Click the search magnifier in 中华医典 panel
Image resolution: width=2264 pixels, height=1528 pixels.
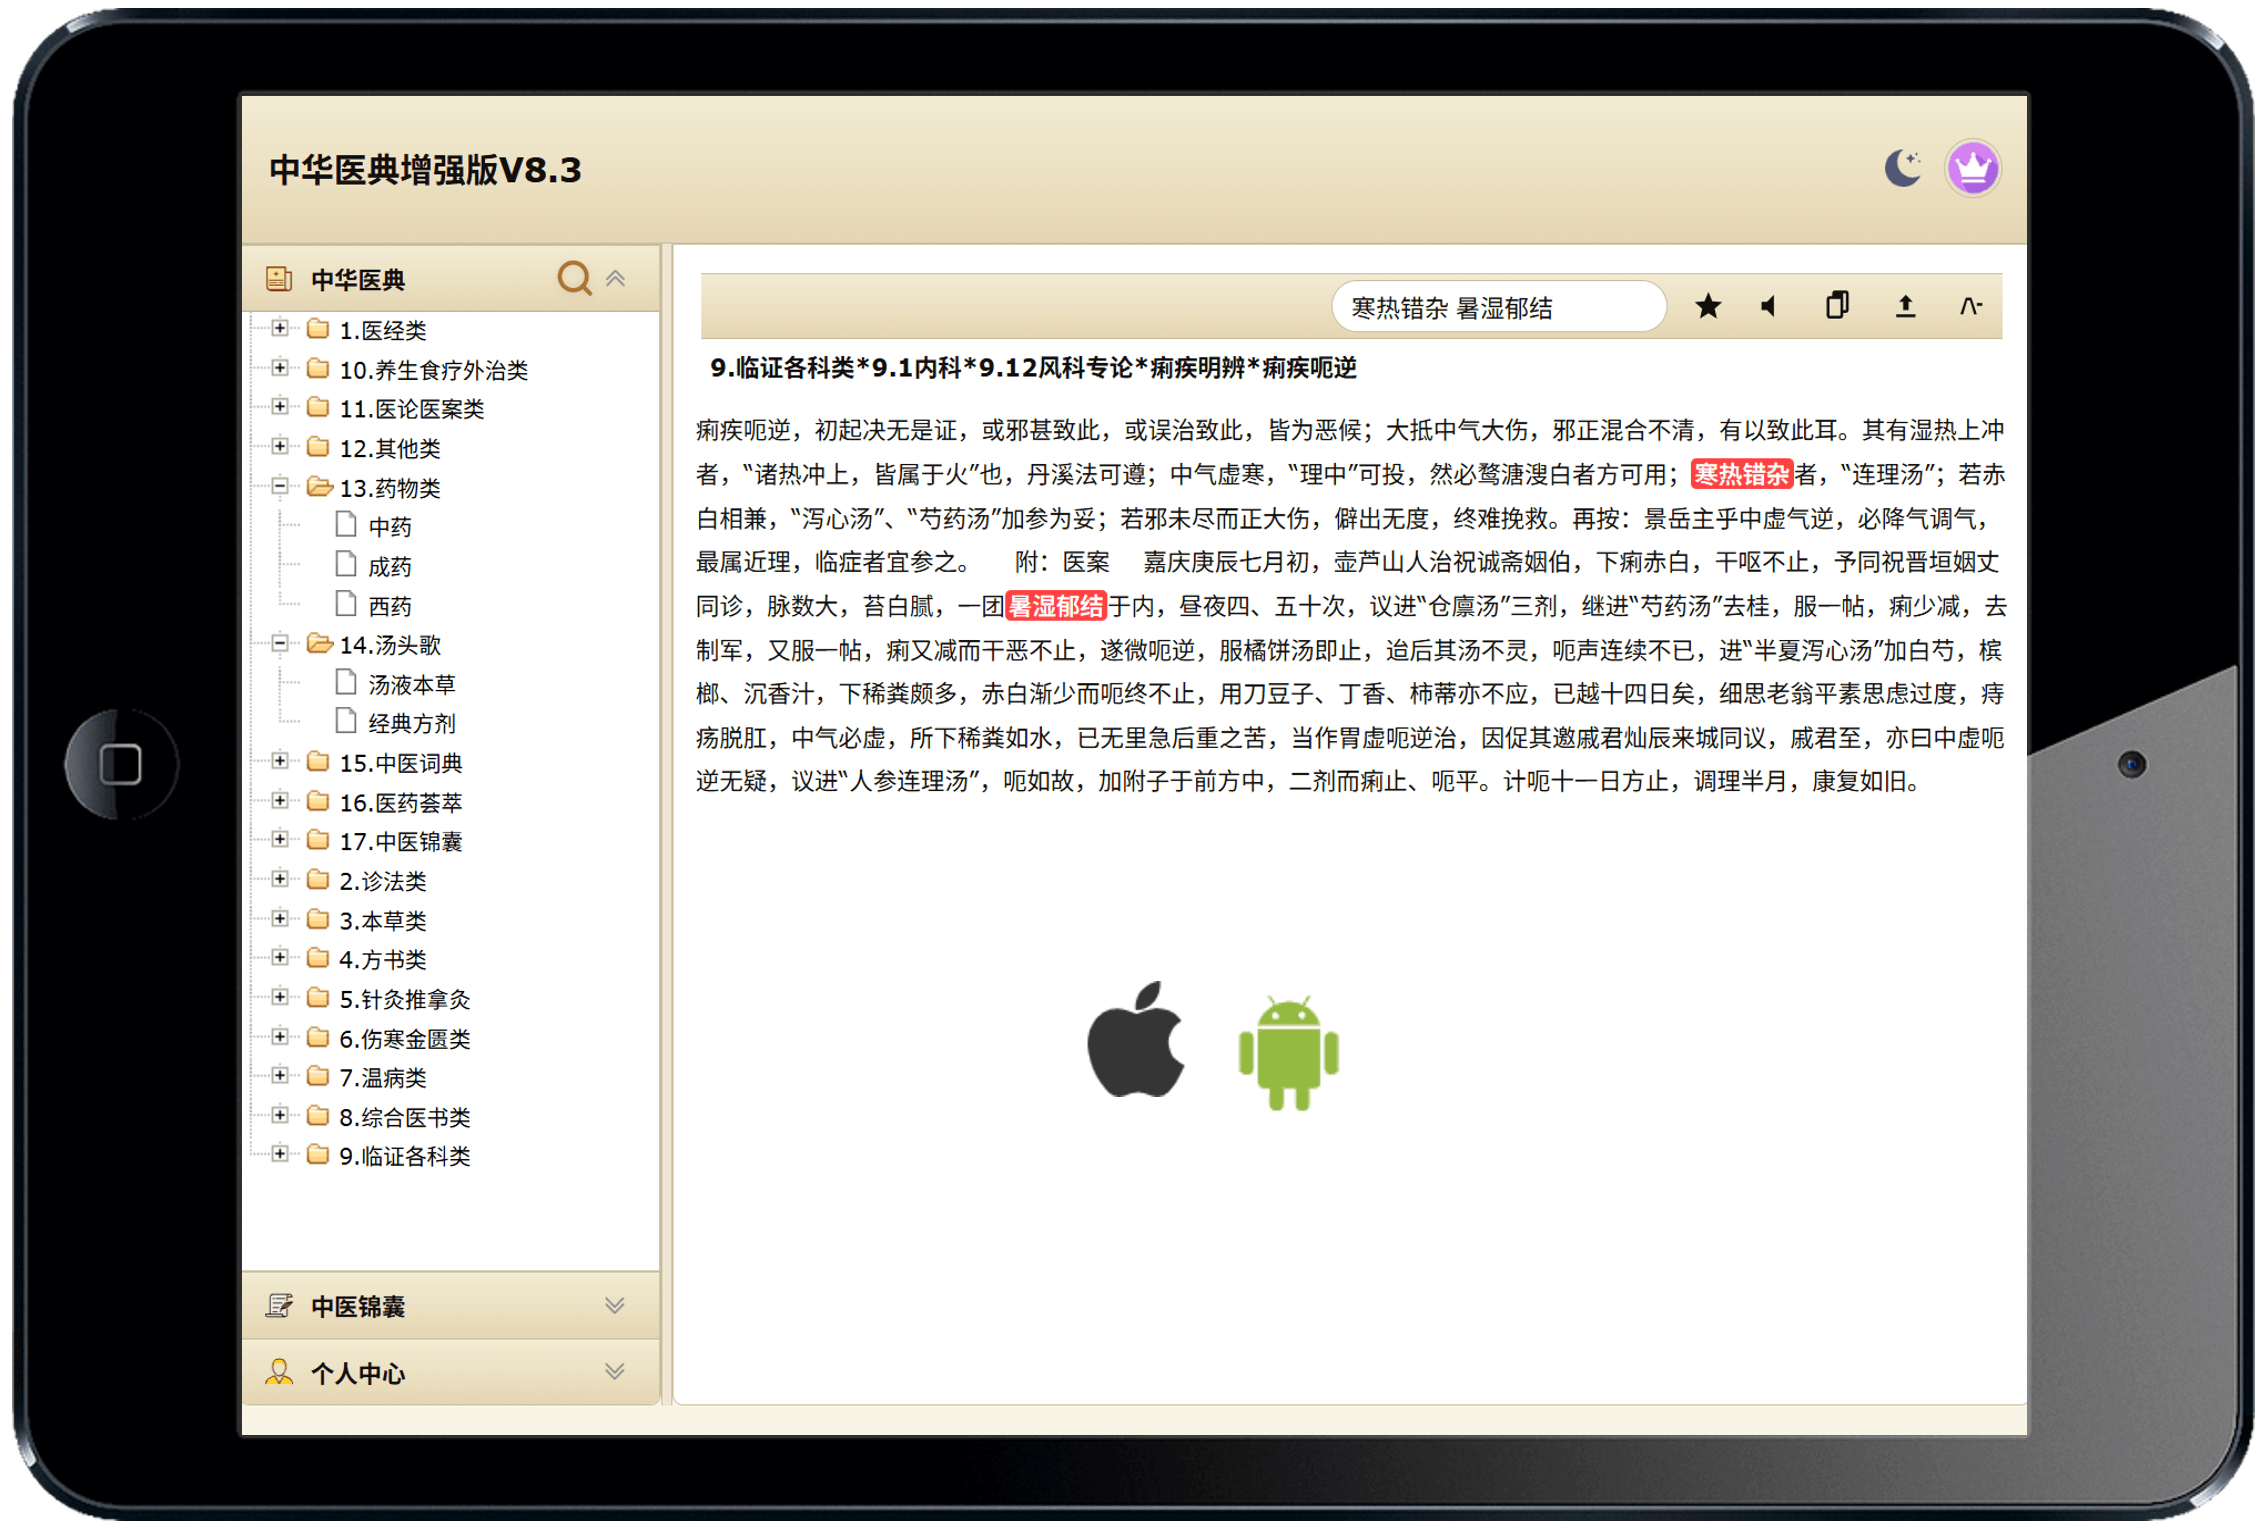click(x=574, y=278)
